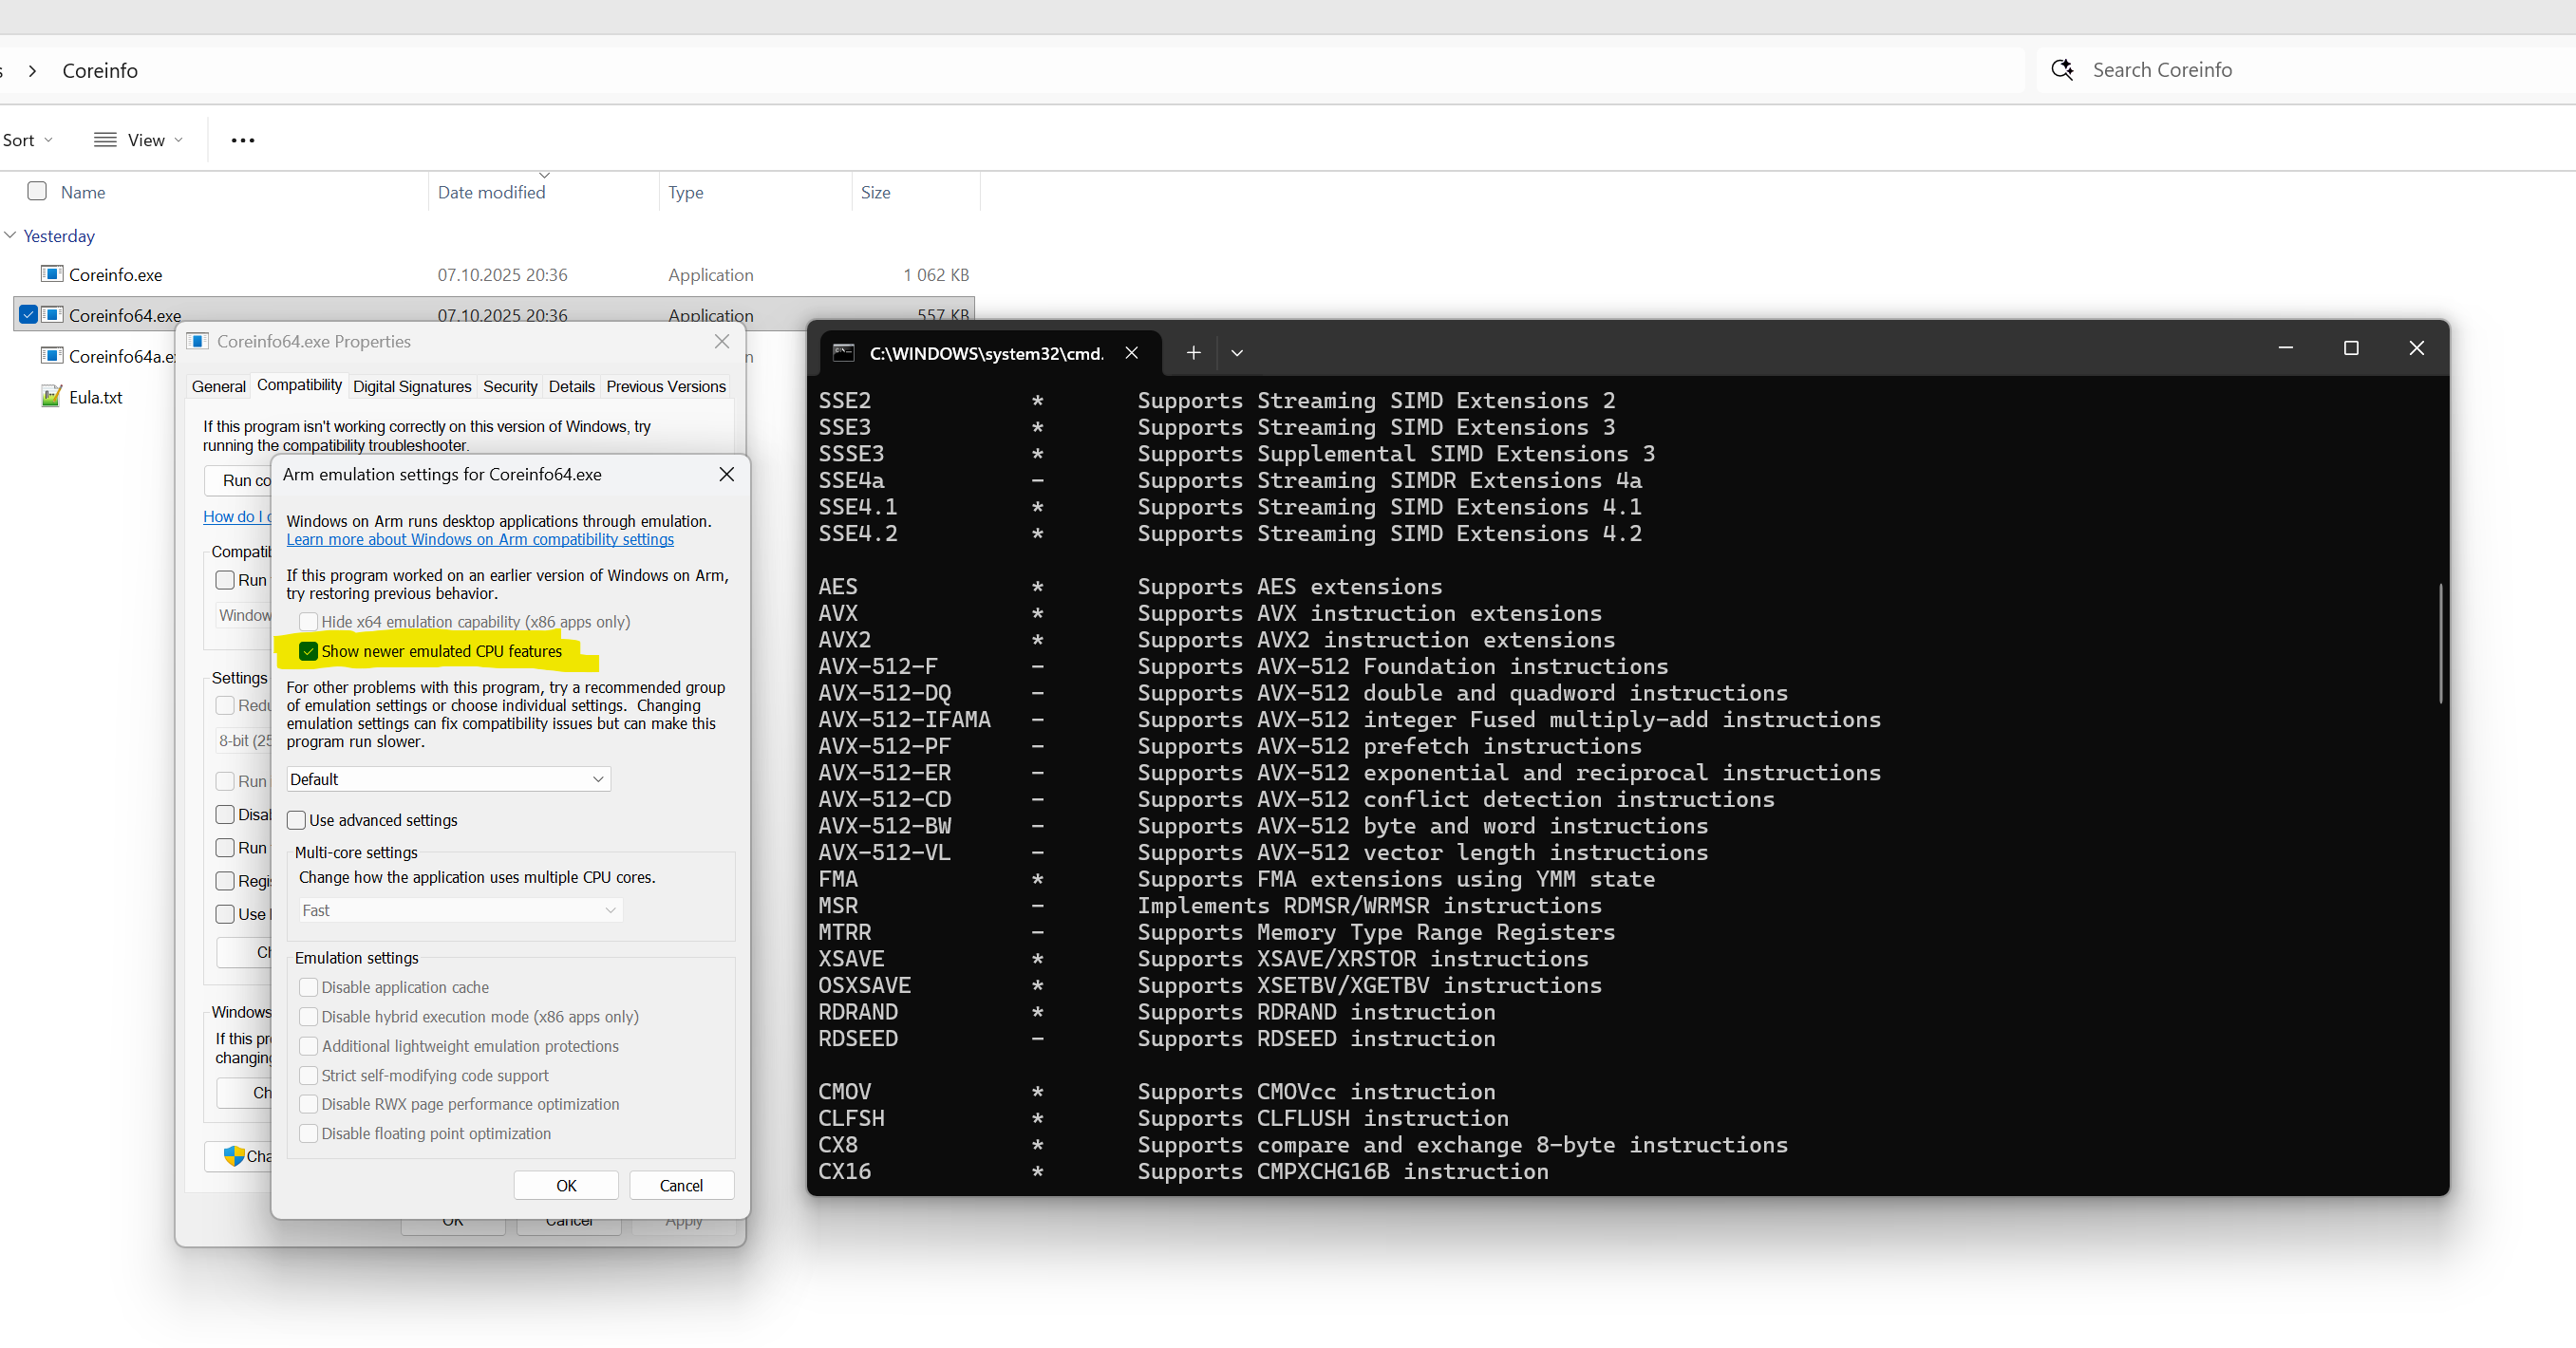Collapse the Yesterday file group
This screenshot has width=2576, height=1348.
click(x=10, y=236)
